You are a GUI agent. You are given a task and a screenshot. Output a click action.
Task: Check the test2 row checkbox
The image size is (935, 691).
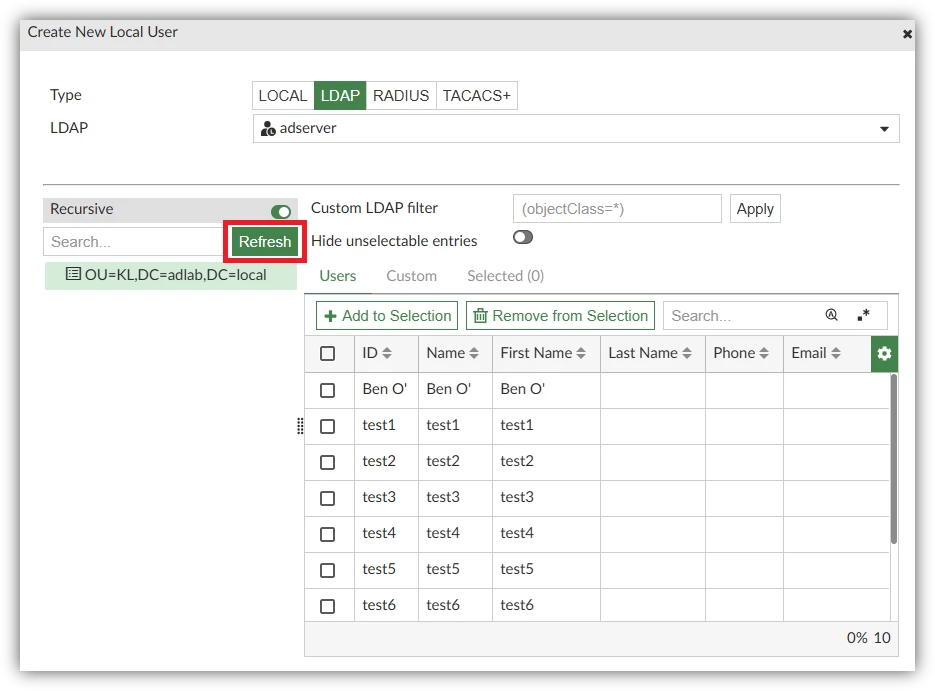pyautogui.click(x=327, y=462)
